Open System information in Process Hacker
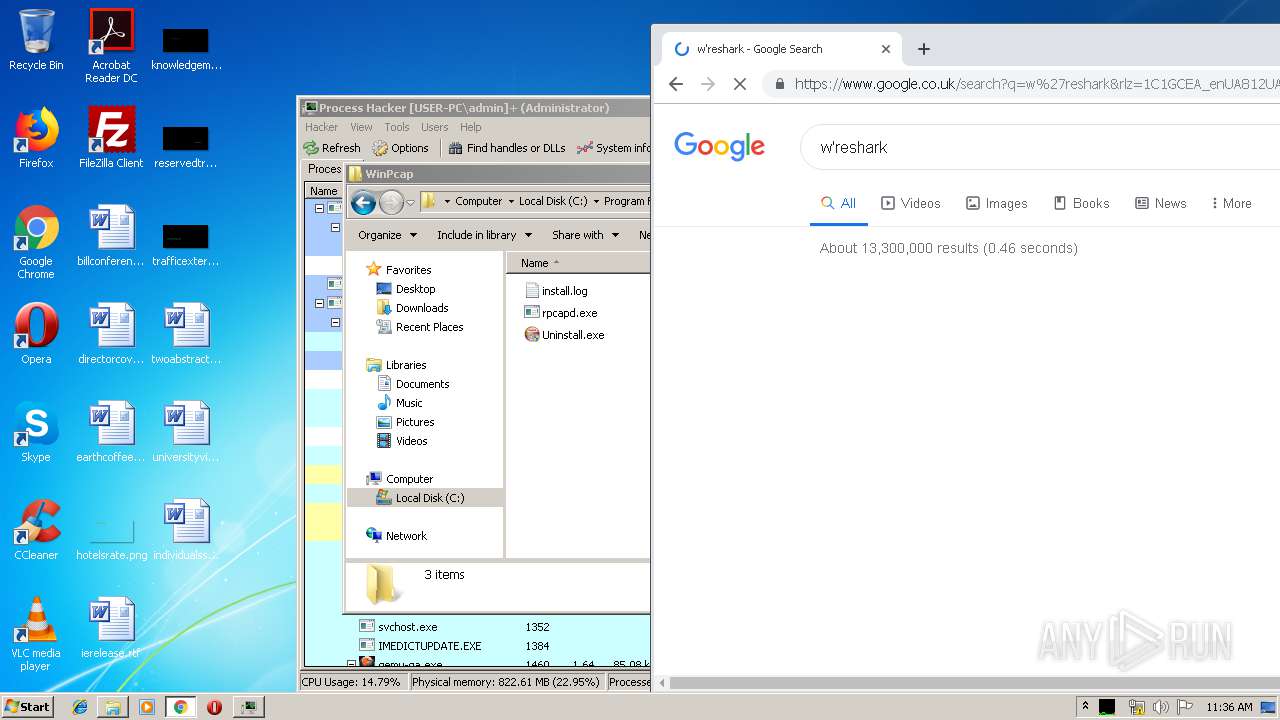The image size is (1280, 720). (614, 148)
